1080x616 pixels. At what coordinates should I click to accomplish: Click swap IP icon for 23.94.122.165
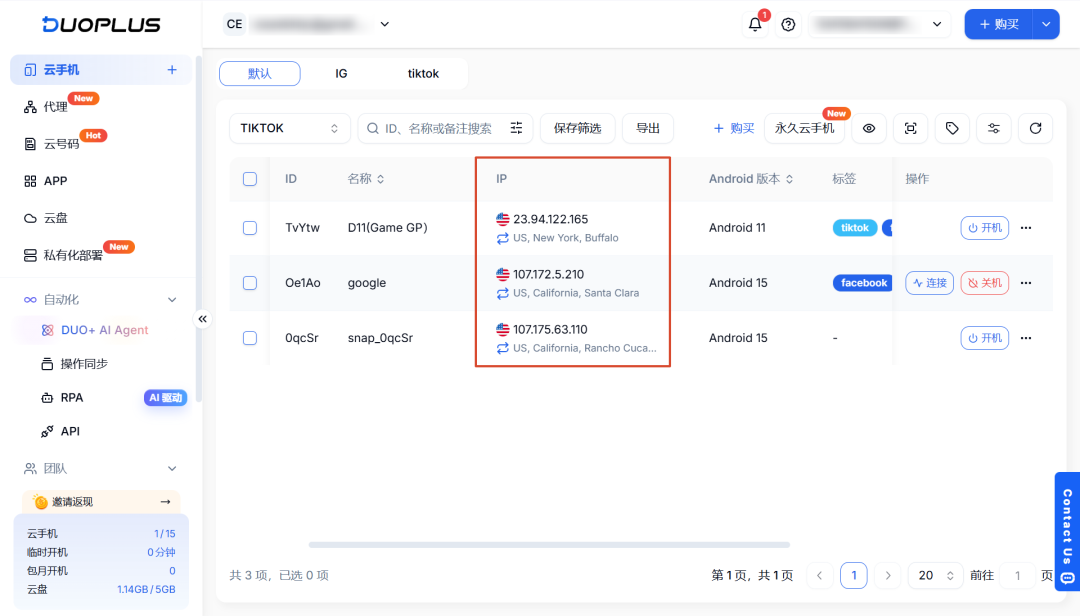[x=503, y=238]
